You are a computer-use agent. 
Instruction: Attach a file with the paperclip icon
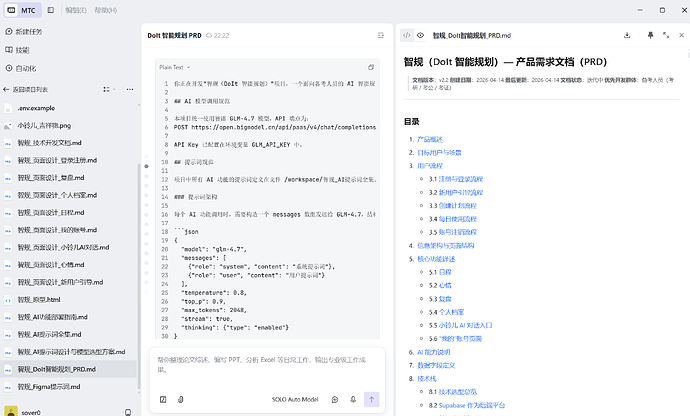180,400
